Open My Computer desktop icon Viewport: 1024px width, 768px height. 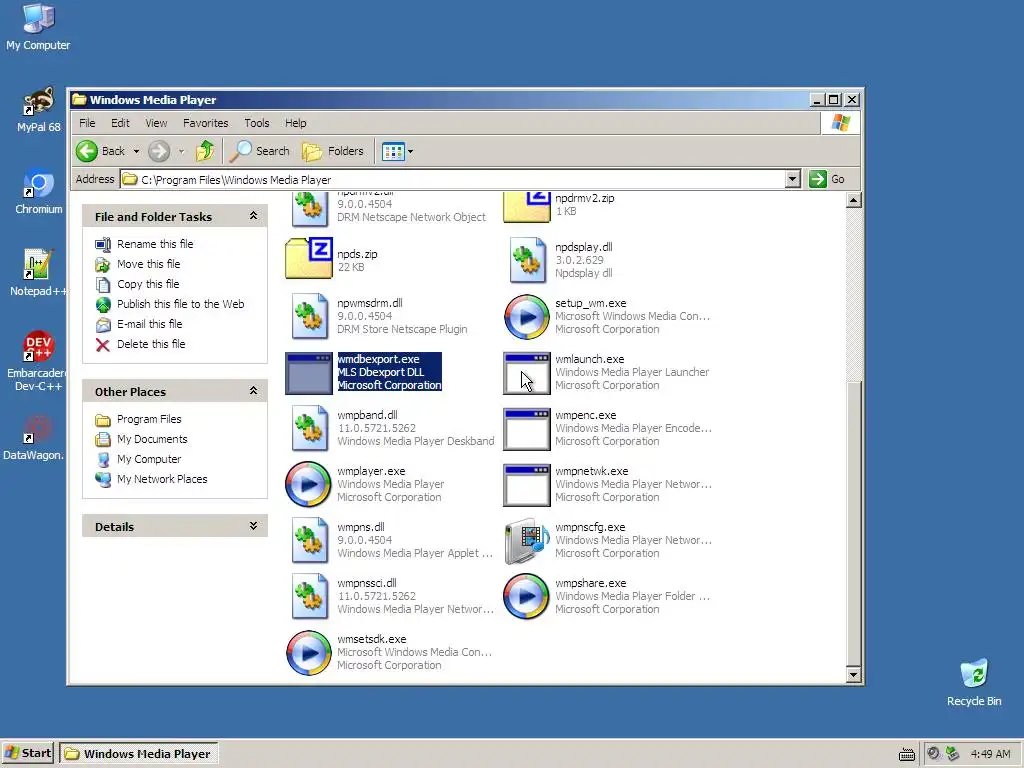pos(38,27)
